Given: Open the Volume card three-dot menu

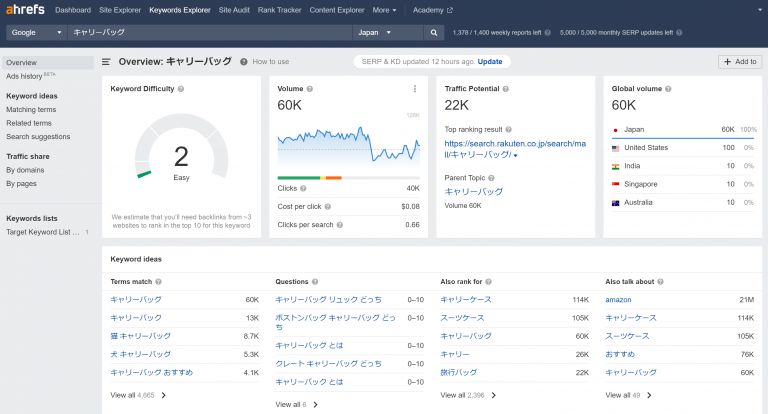Looking at the screenshot, I should tap(414, 89).
